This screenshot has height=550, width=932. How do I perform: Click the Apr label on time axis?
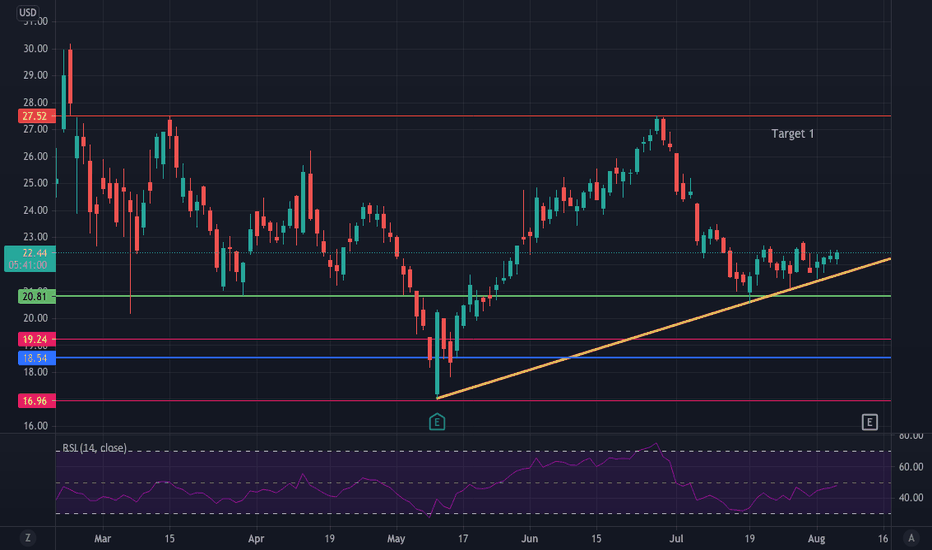click(x=256, y=539)
